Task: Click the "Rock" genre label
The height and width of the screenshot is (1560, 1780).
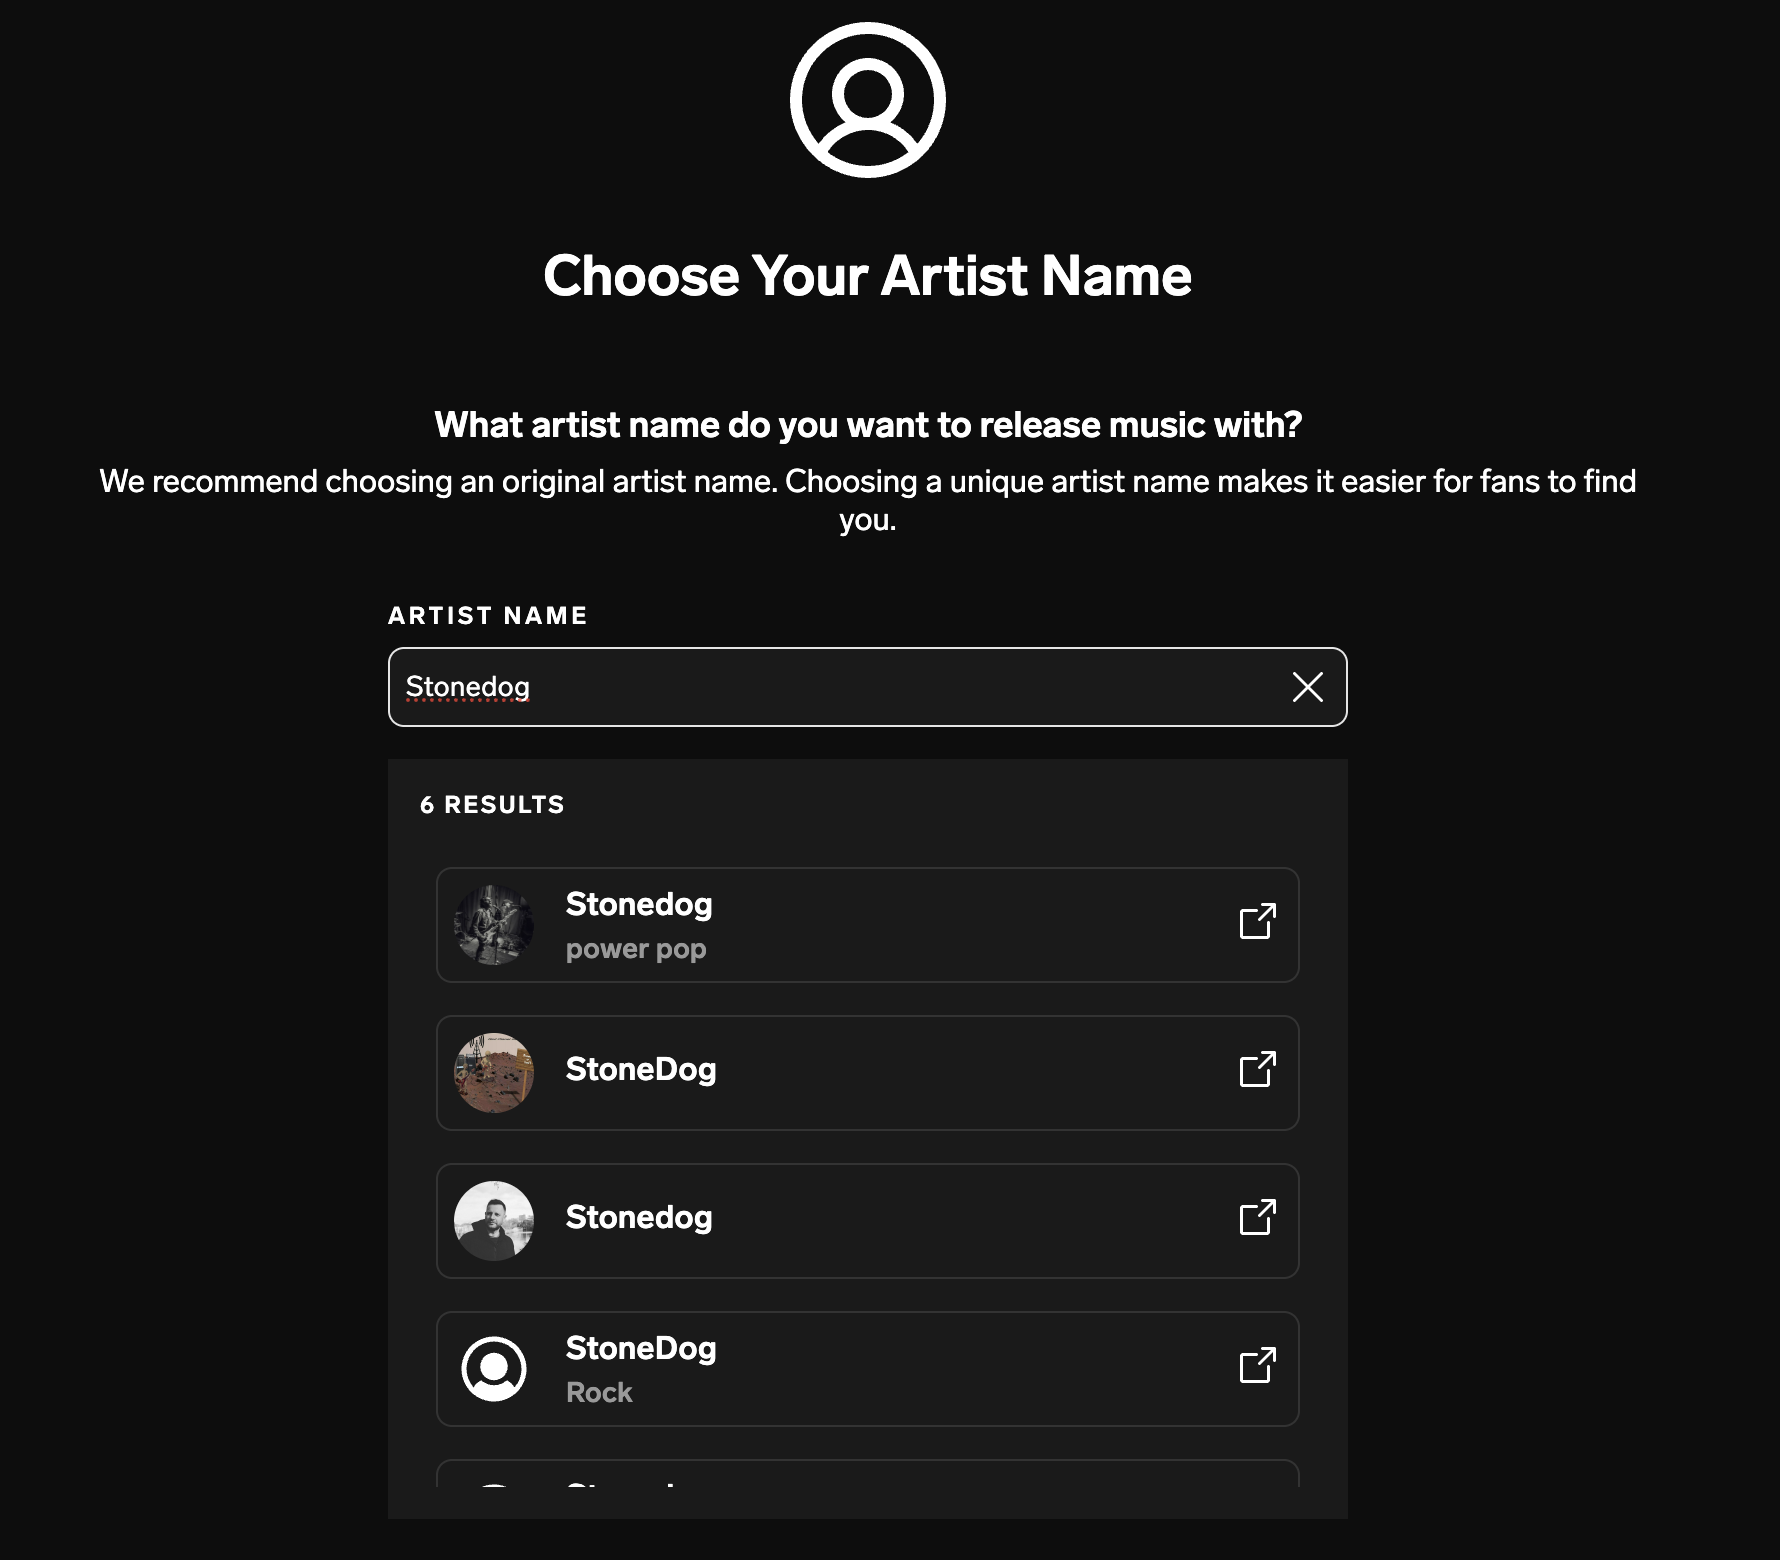Action: pos(599,1393)
